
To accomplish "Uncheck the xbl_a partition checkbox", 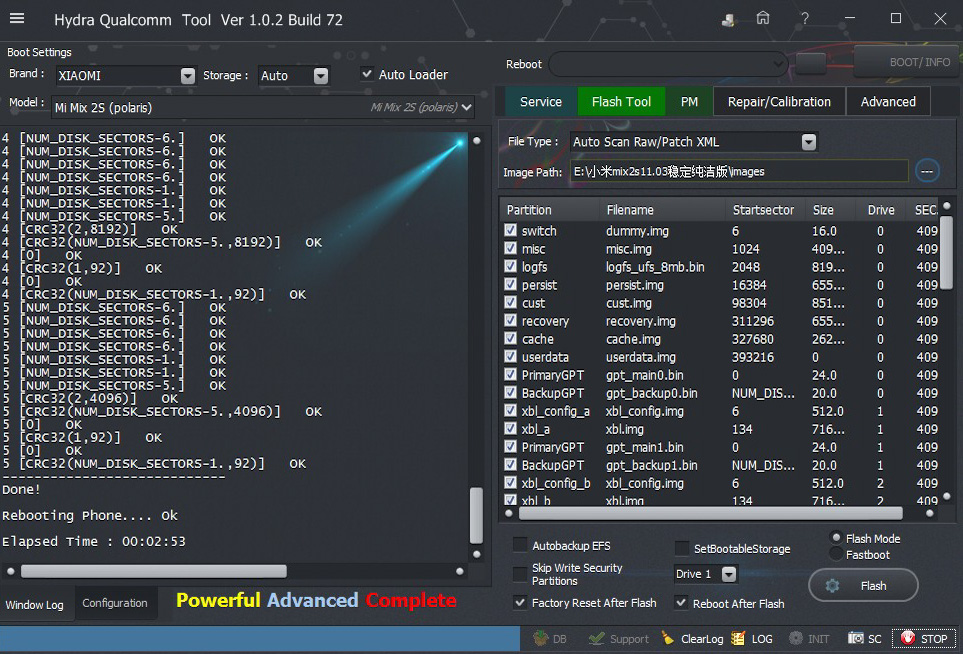I will click(510, 428).
